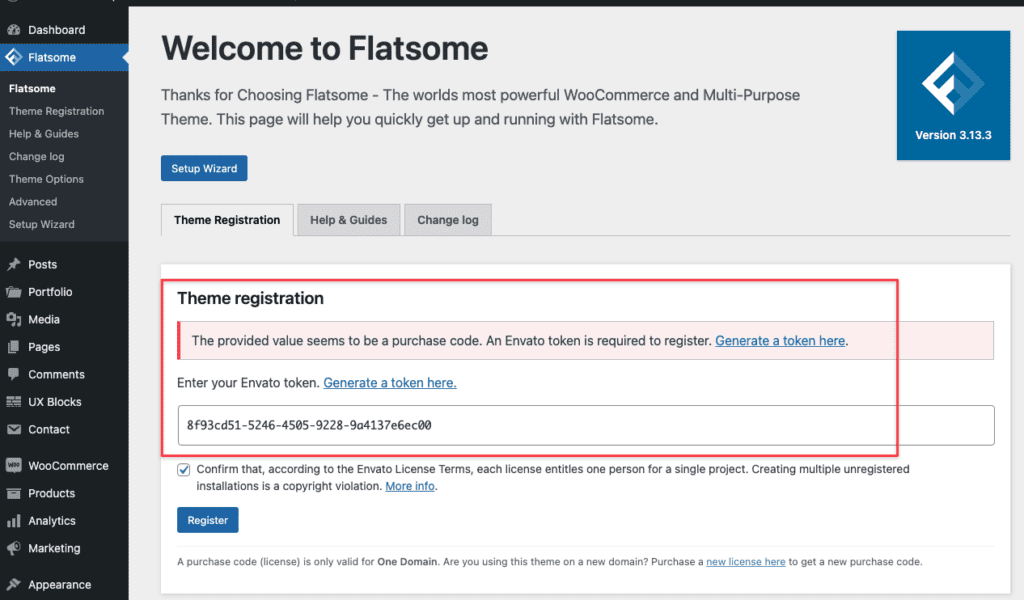Click the Flatsome diamond logo icon in sidebar
The image size is (1024, 600).
pyautogui.click(x=14, y=57)
